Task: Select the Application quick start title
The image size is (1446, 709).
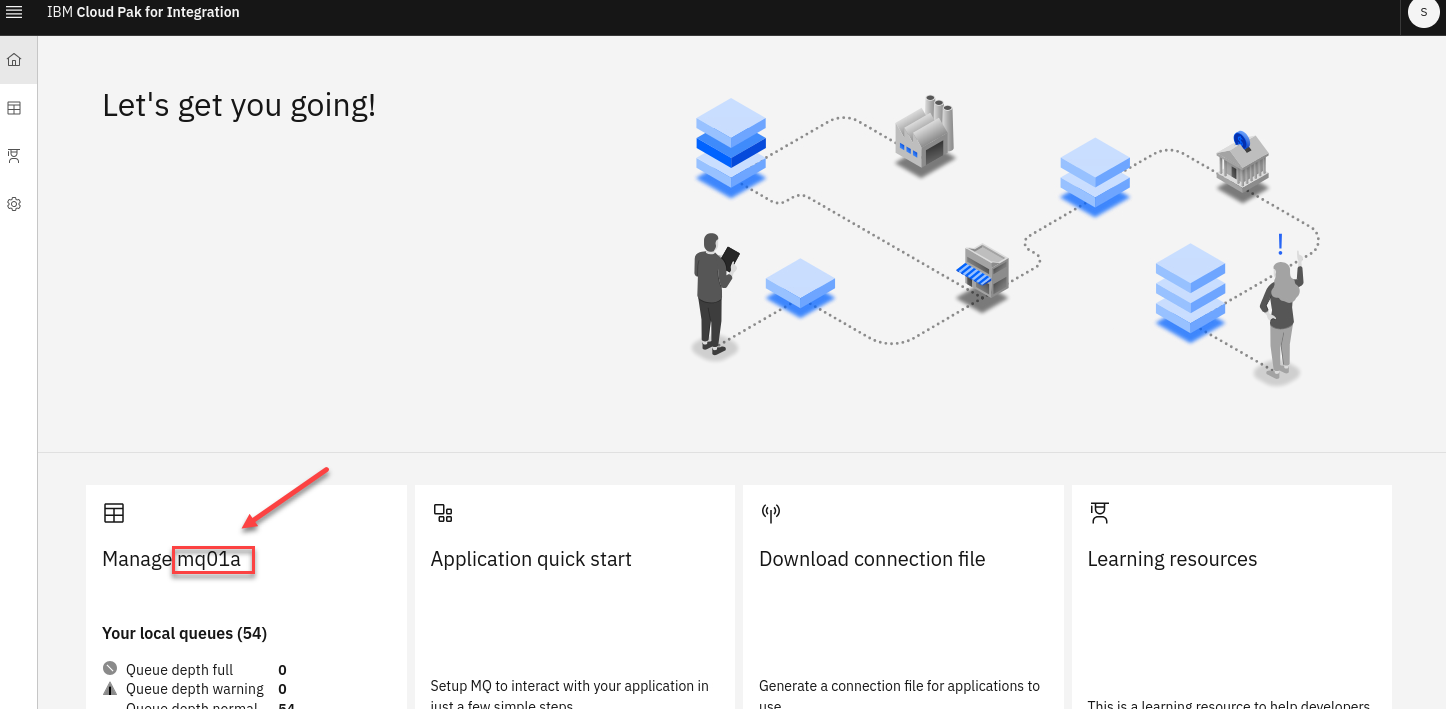Action: tap(531, 559)
